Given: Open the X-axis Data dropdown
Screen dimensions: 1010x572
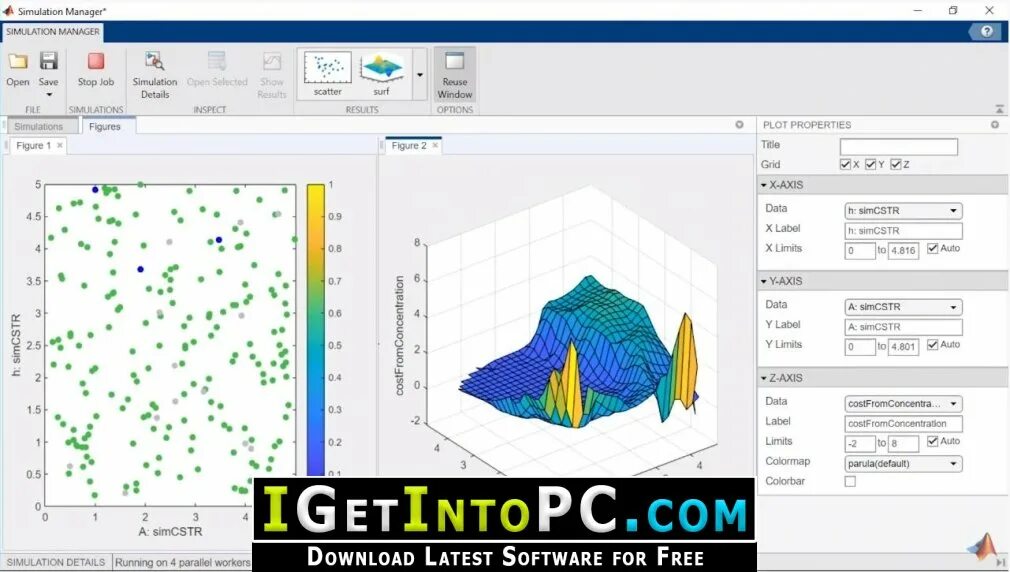Looking at the screenshot, I should pos(903,211).
